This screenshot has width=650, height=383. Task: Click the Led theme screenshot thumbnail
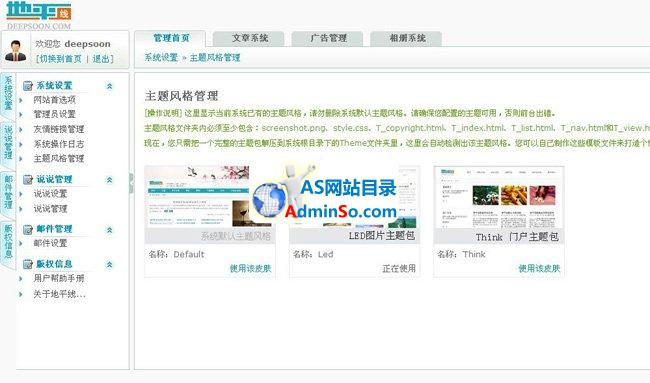pos(355,197)
